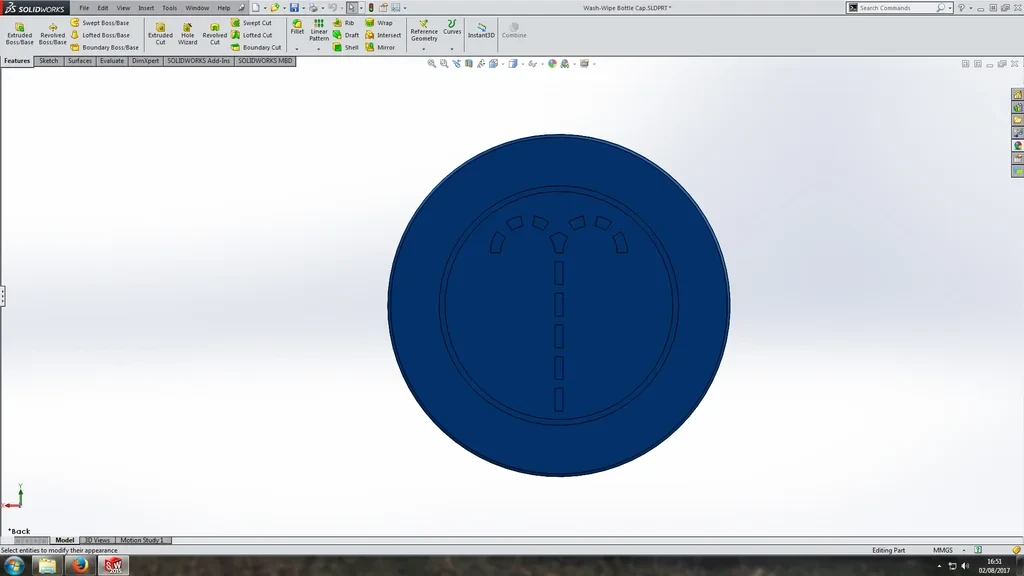The image size is (1024, 576).
Task: Open Reference Geometry tool
Action: pos(424,31)
